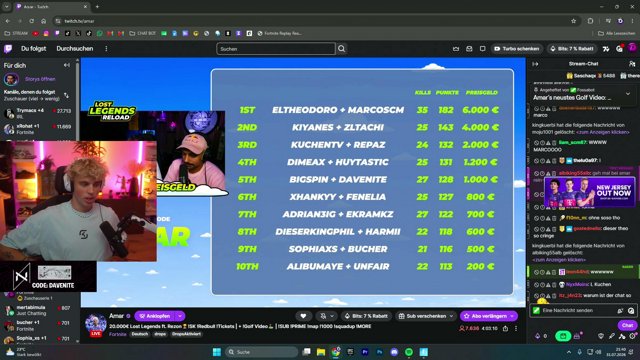Open the CHAT BOT bookmarks folder
Image resolution: width=640 pixels, height=360 pixels.
point(142,33)
